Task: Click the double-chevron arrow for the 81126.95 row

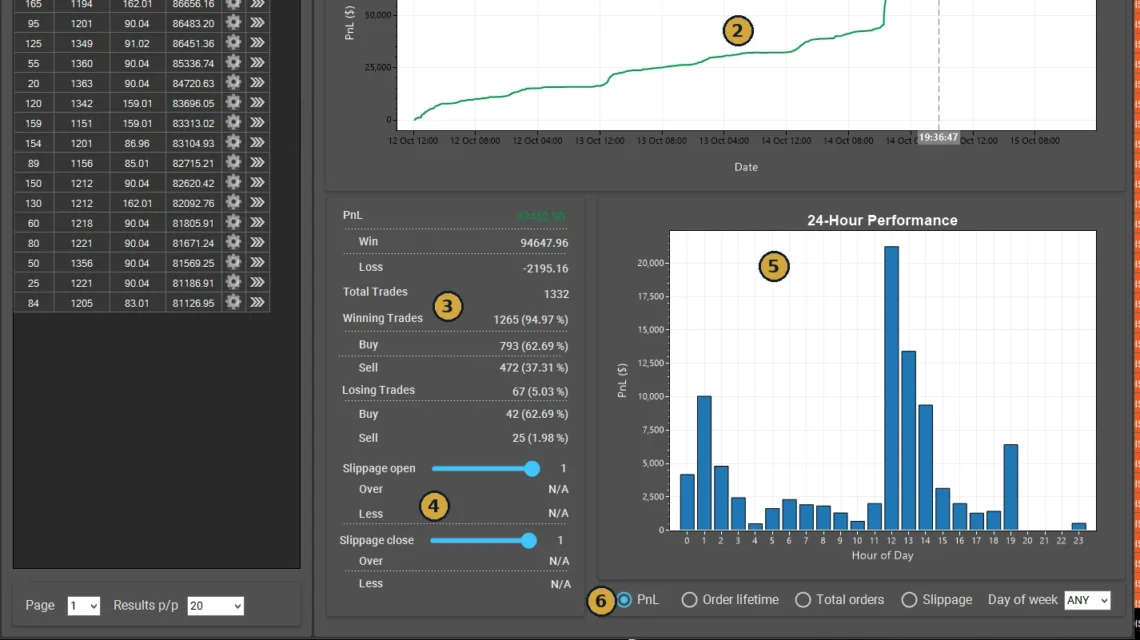Action: click(x=257, y=303)
